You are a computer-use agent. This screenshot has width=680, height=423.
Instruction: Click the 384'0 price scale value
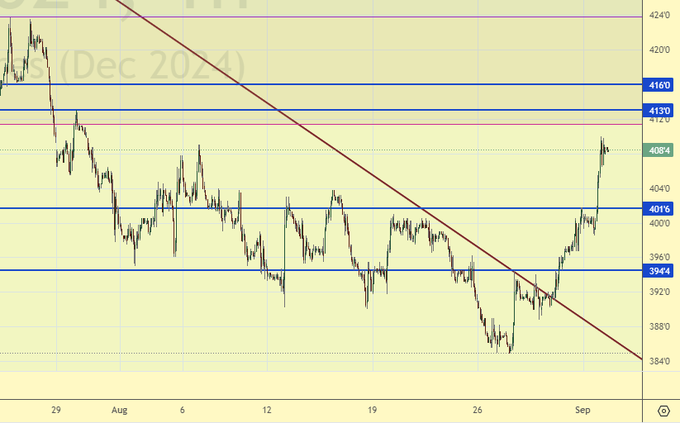click(660, 361)
